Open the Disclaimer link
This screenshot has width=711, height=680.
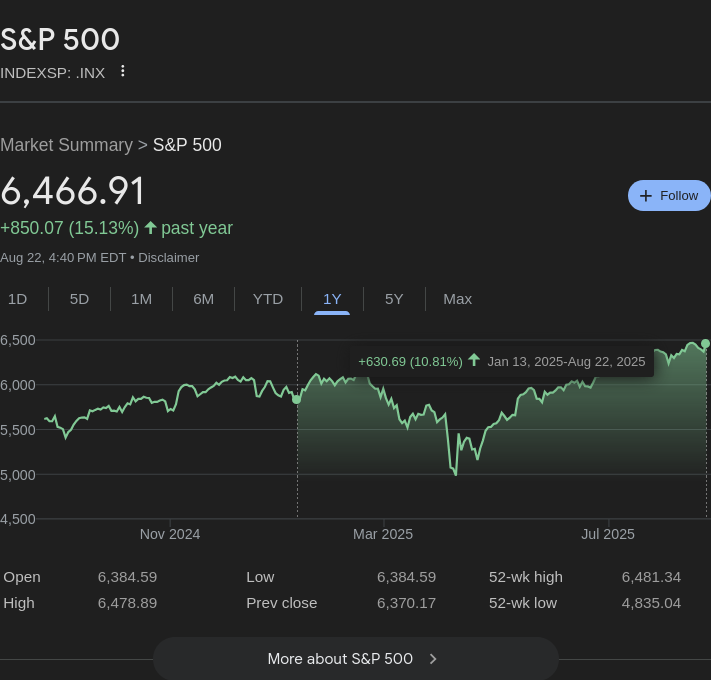pos(168,258)
